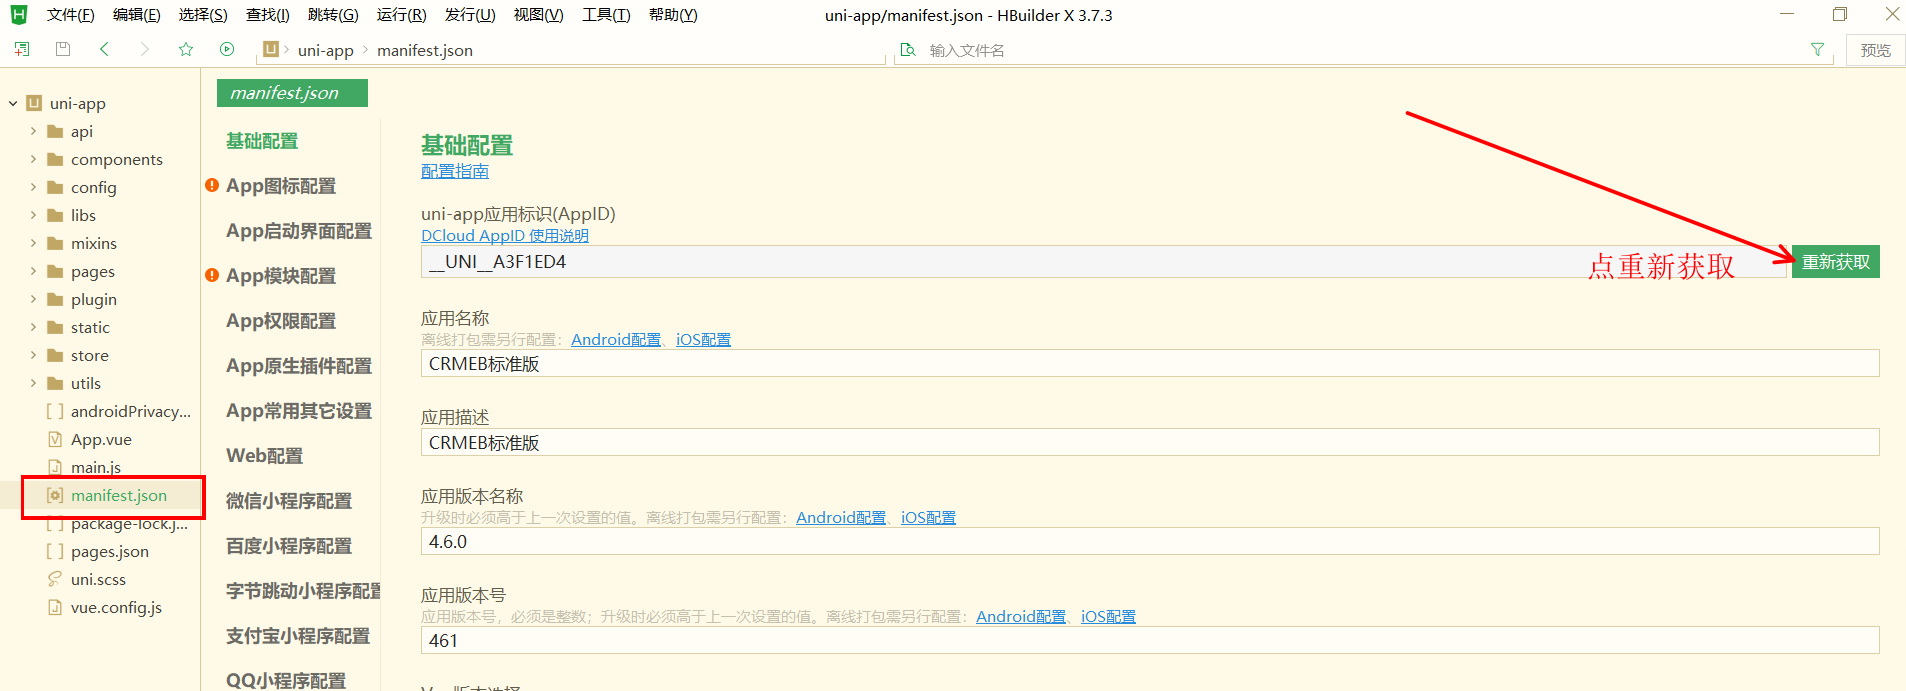Click the new file toolbar icon
Image resolution: width=1906 pixels, height=691 pixels.
[x=21, y=49]
